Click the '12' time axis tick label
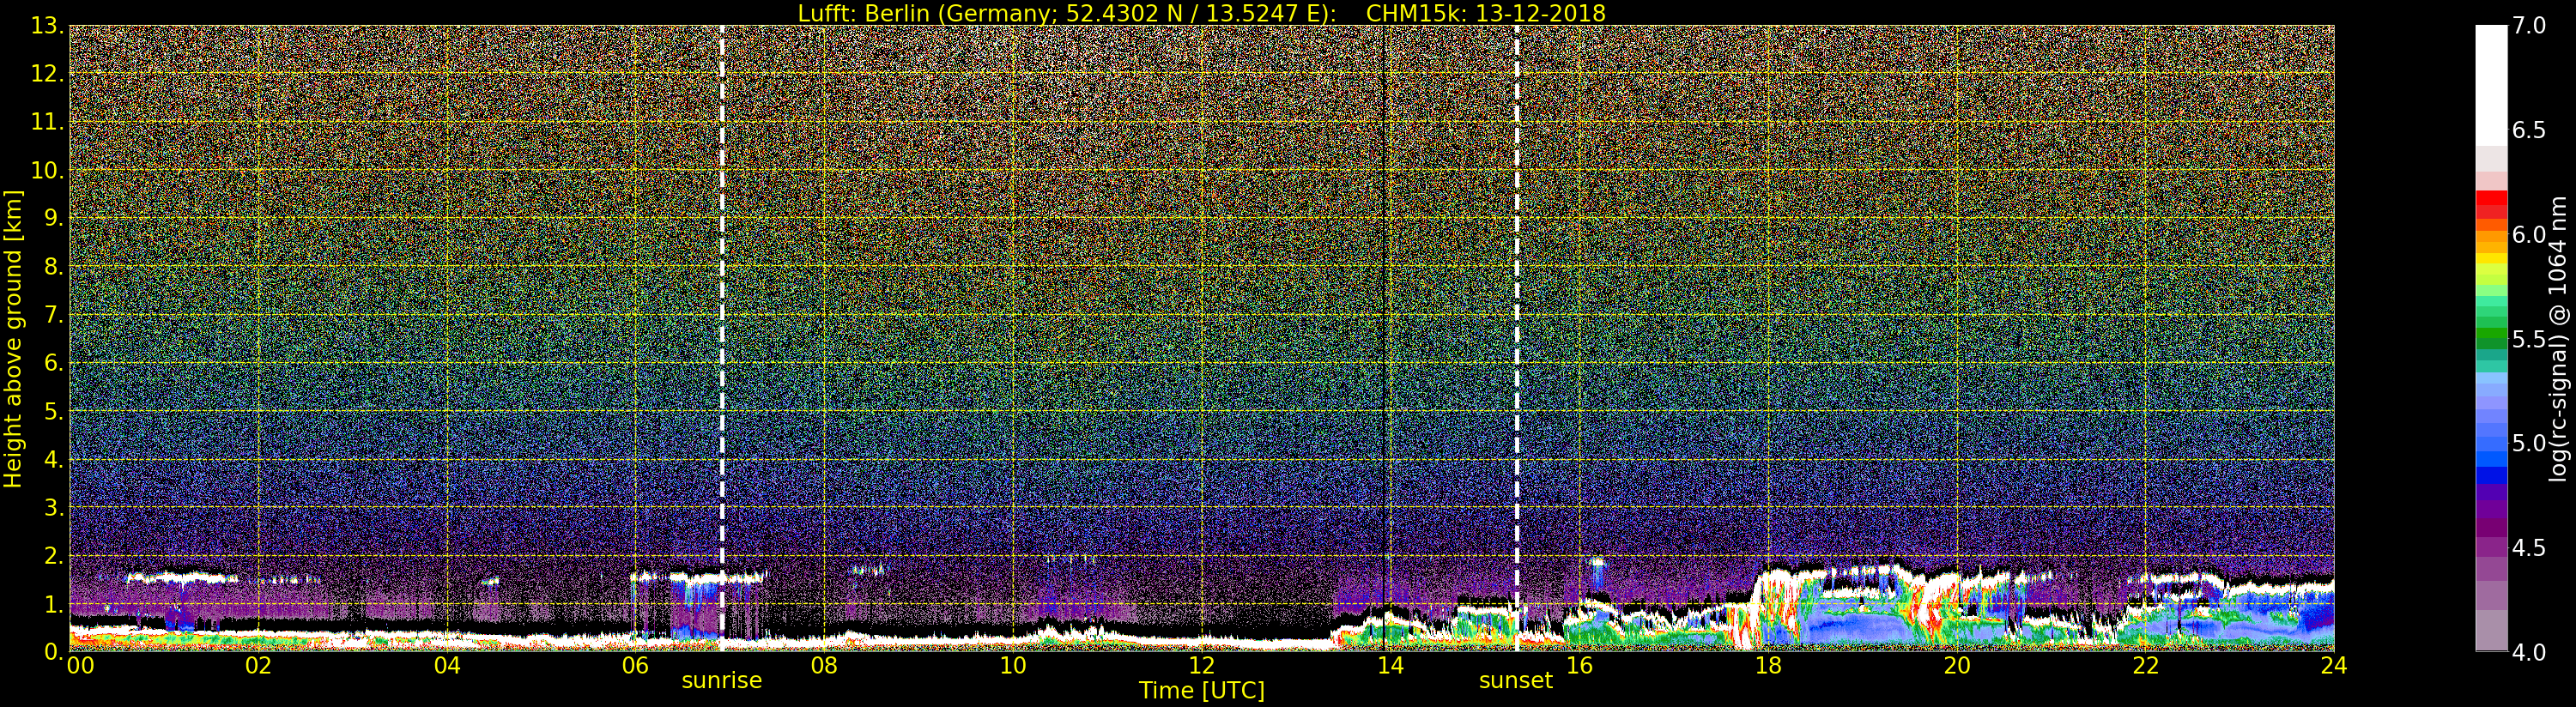This screenshot has width=2576, height=707. [1201, 665]
